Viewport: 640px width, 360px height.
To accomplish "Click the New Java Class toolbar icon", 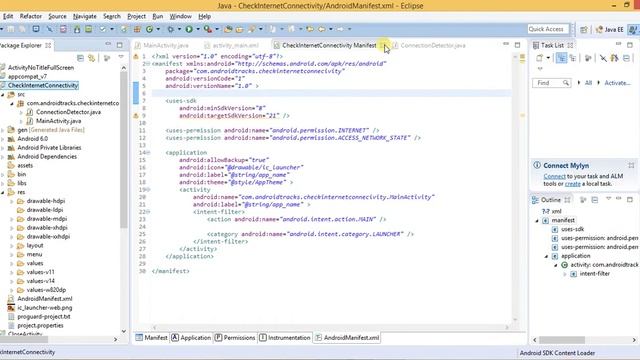I will click(x=149, y=29).
